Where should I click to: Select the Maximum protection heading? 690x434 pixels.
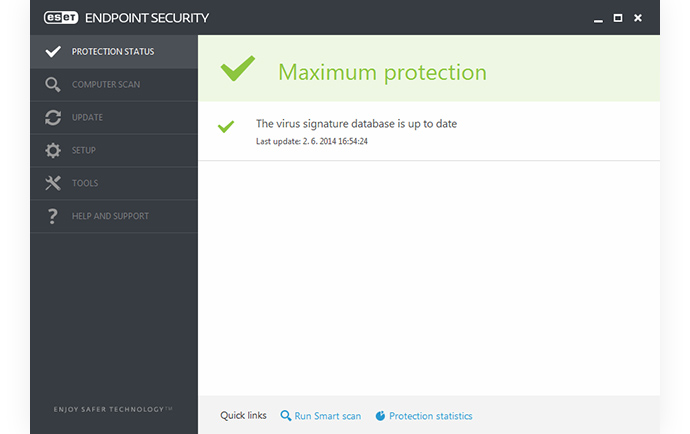382,73
